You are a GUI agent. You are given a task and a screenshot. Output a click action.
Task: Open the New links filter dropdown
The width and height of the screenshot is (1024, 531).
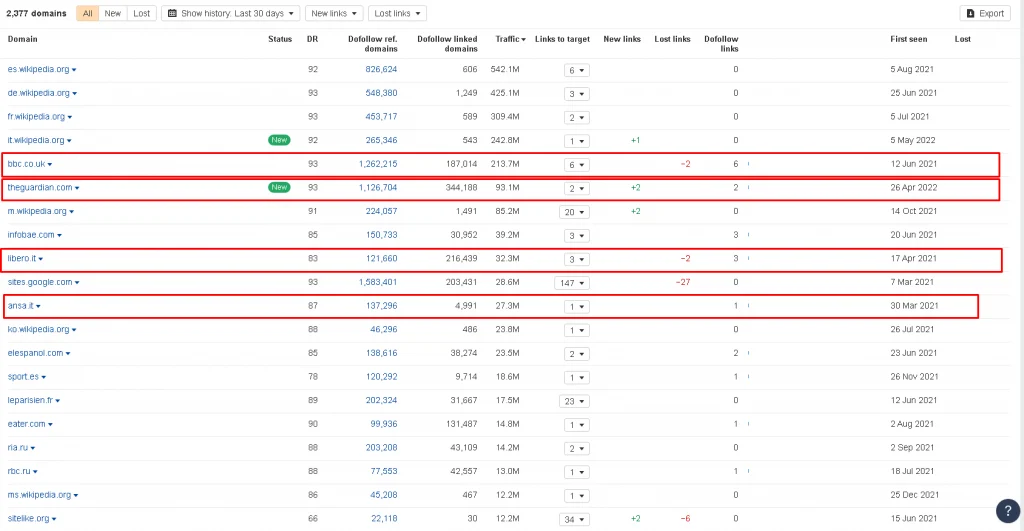pos(334,13)
